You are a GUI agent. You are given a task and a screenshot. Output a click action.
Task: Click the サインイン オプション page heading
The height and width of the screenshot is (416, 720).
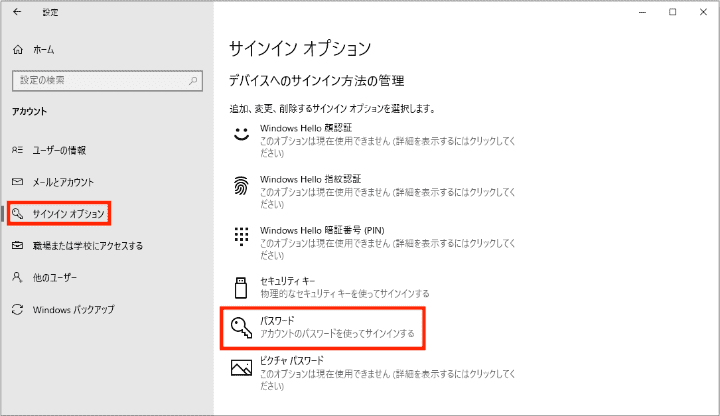coord(300,48)
